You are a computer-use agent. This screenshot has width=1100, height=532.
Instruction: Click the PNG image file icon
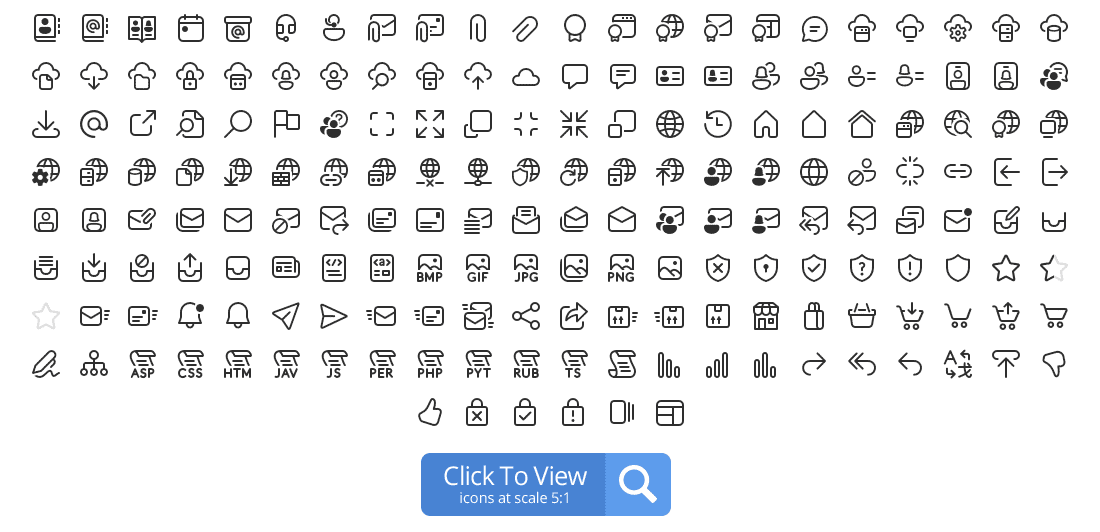pos(622,268)
